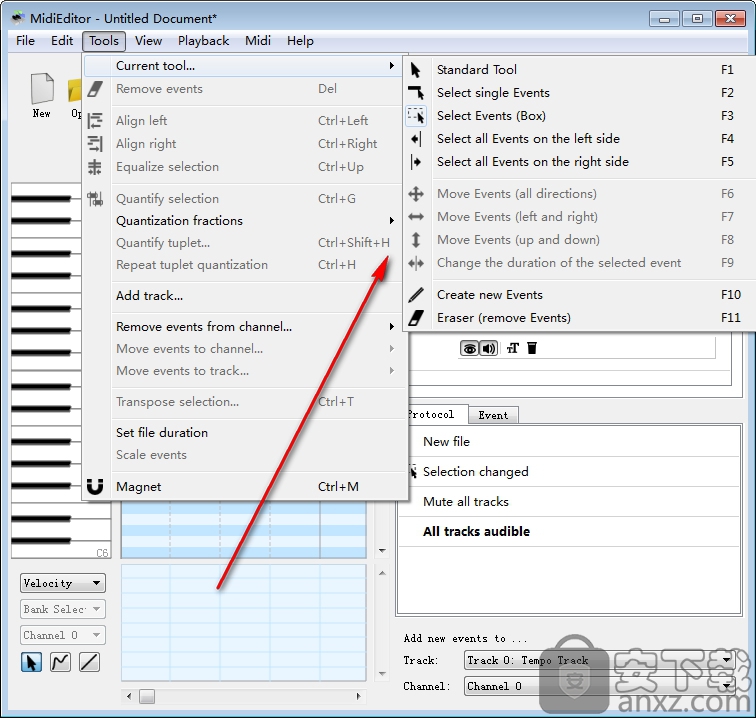Click the Equalize selection icon
Image resolution: width=756 pixels, height=718 pixels.
pos(95,167)
